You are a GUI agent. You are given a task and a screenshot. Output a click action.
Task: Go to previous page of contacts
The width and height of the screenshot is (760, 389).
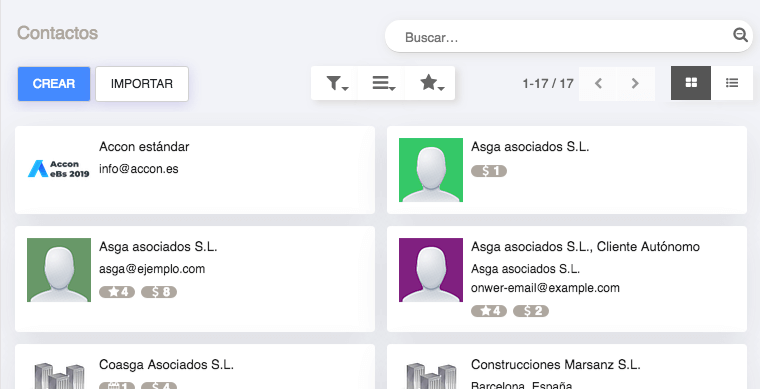(598, 83)
